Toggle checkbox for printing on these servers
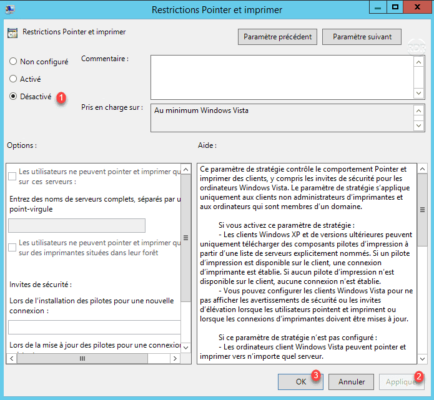This screenshot has width=434, height=400. click(x=12, y=176)
